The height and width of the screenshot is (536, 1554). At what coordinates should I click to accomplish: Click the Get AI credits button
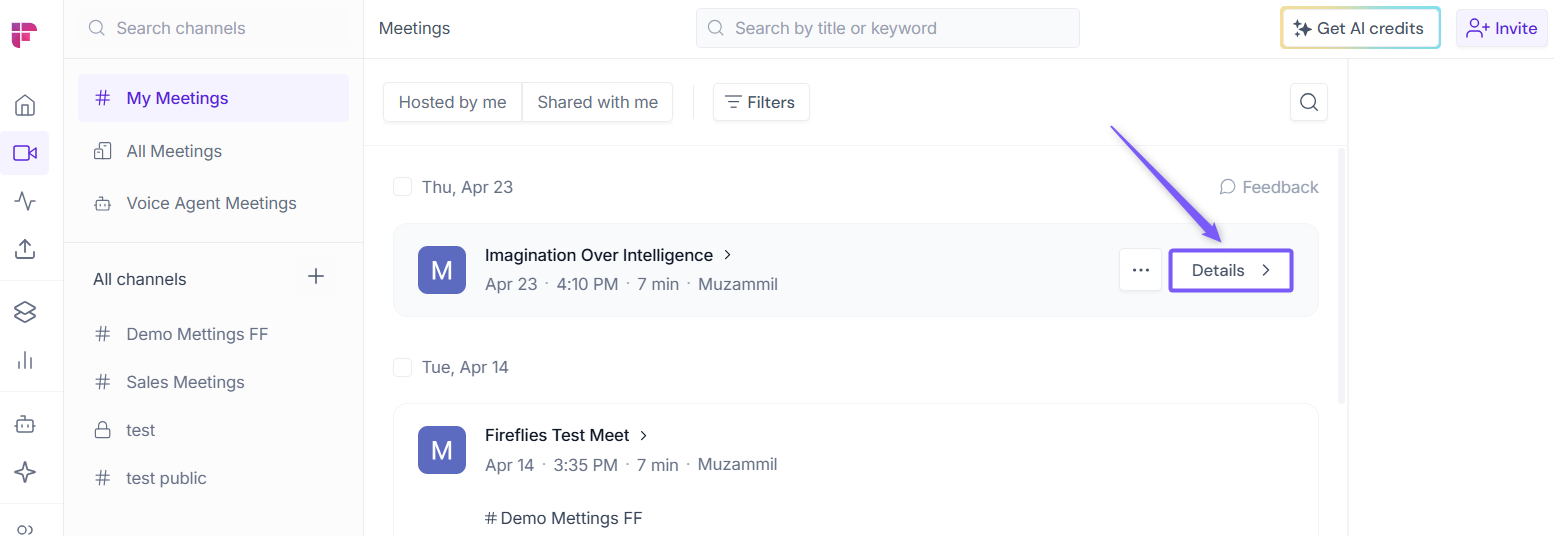pos(1359,28)
